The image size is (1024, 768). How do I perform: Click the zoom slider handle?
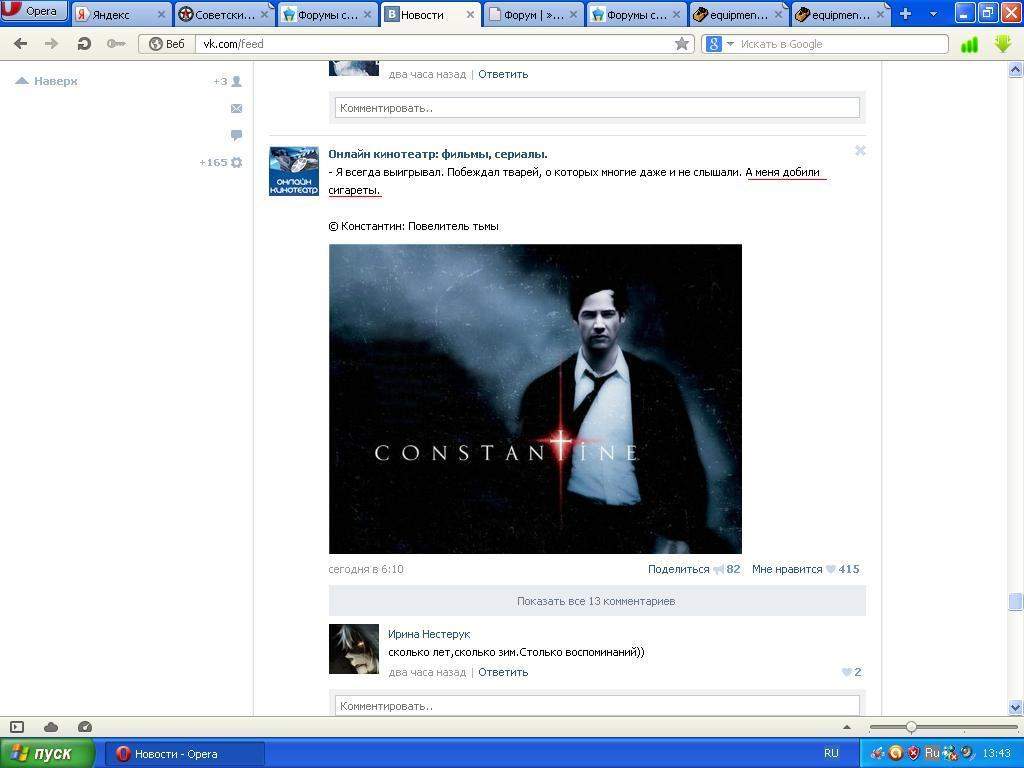click(911, 727)
